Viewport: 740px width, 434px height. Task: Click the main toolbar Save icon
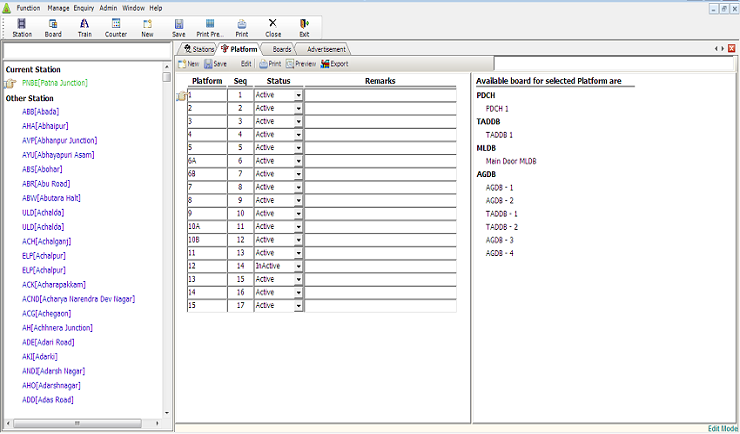[178, 26]
